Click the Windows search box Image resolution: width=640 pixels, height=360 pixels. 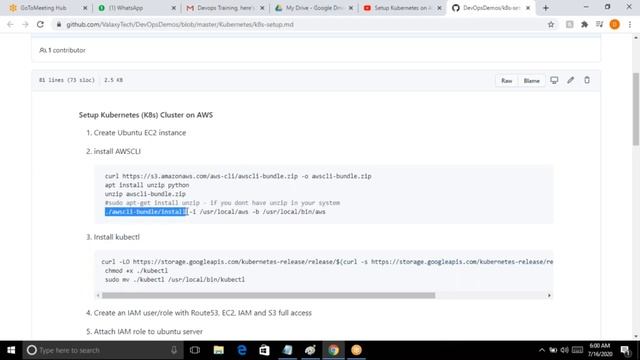tap(103, 350)
